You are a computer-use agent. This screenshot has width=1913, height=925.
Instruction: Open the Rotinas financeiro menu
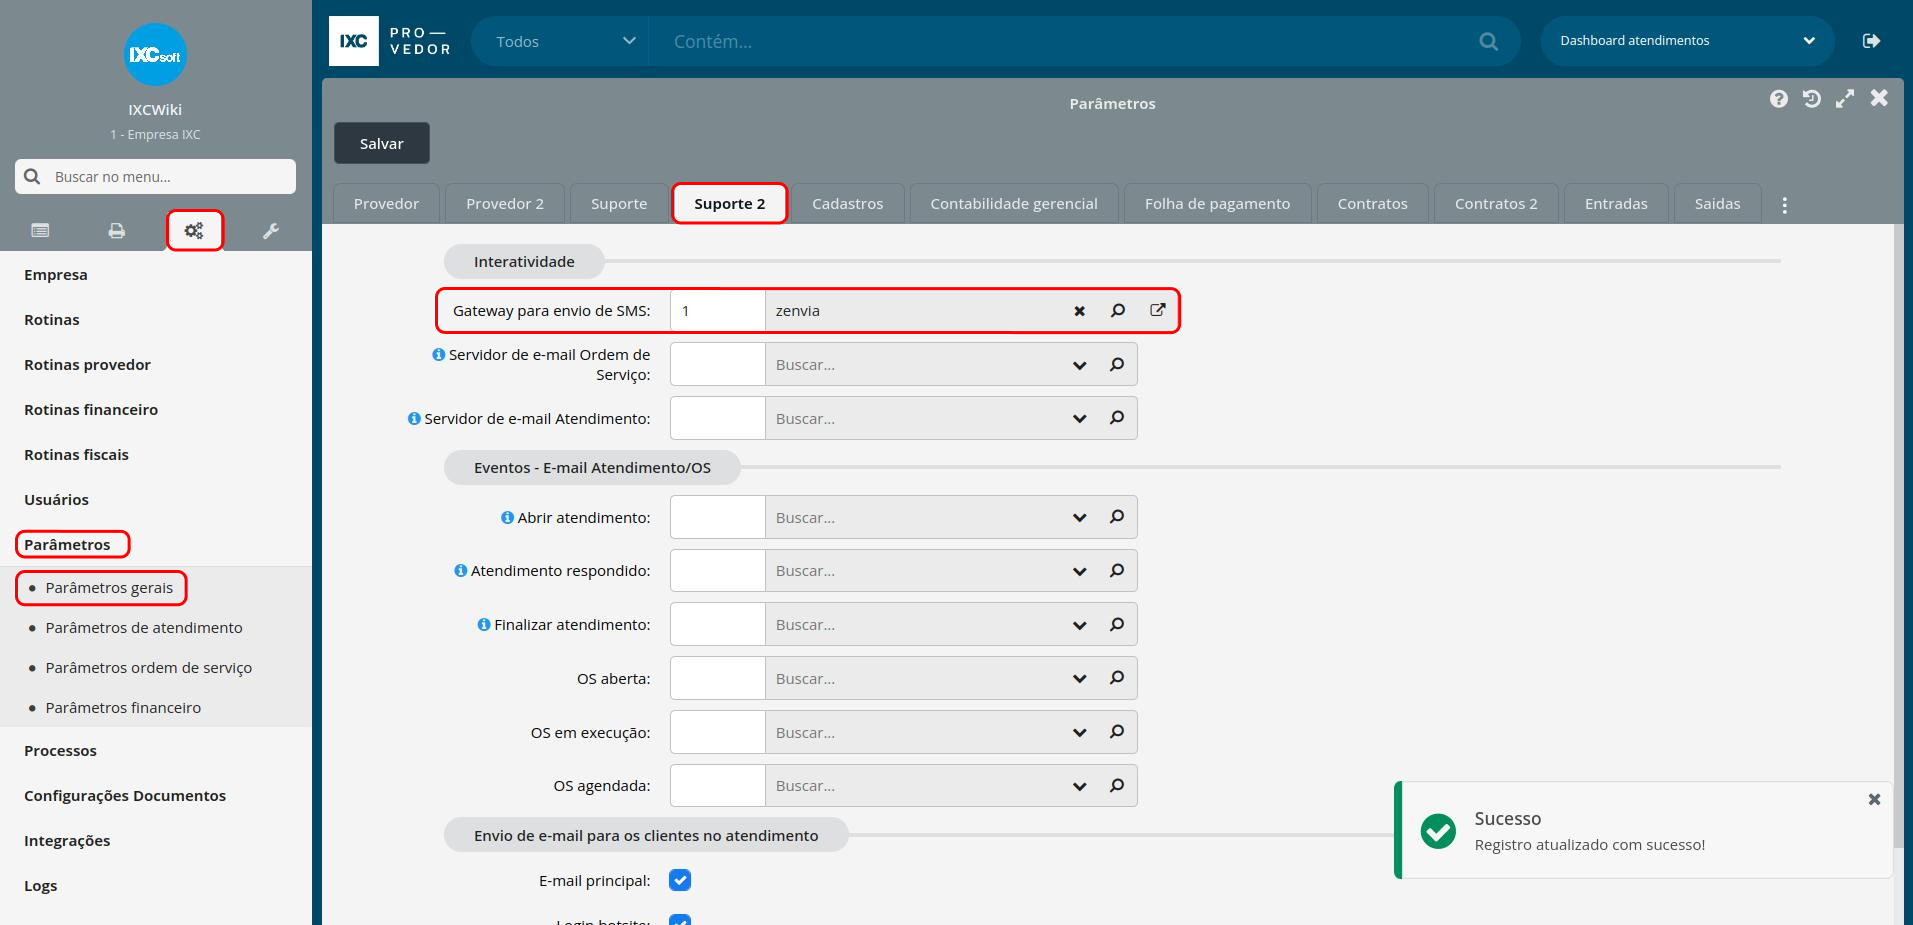click(91, 410)
